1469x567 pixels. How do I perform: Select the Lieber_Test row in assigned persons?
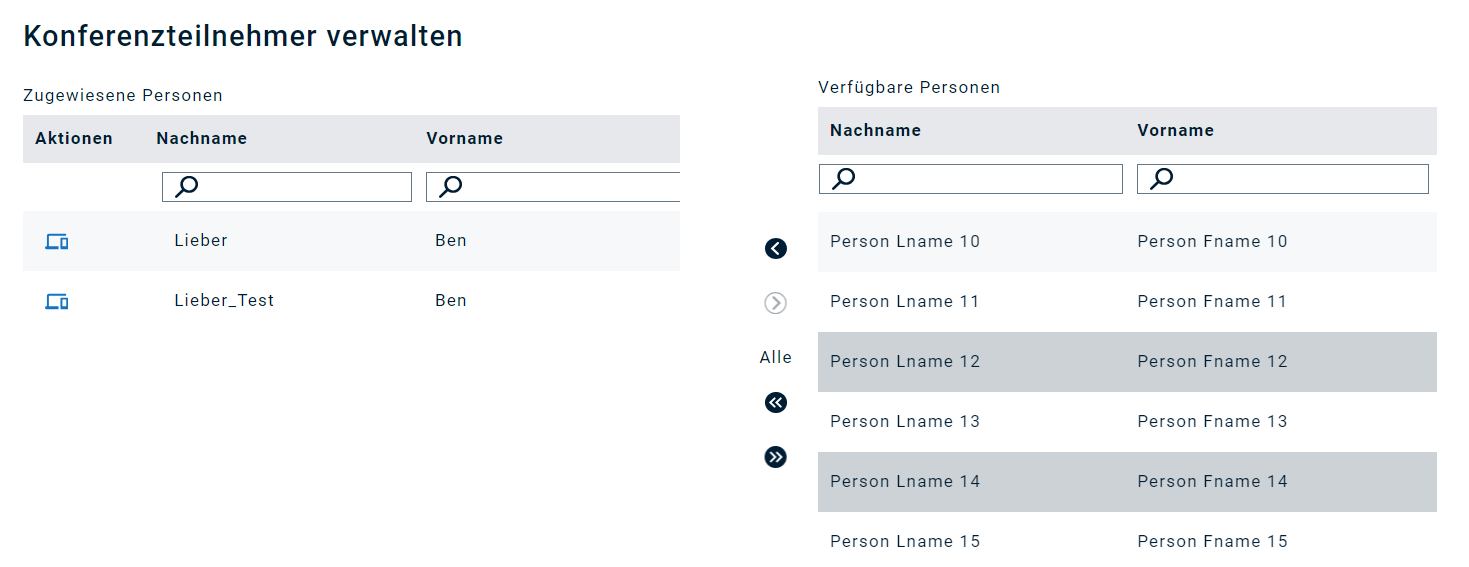click(x=351, y=301)
